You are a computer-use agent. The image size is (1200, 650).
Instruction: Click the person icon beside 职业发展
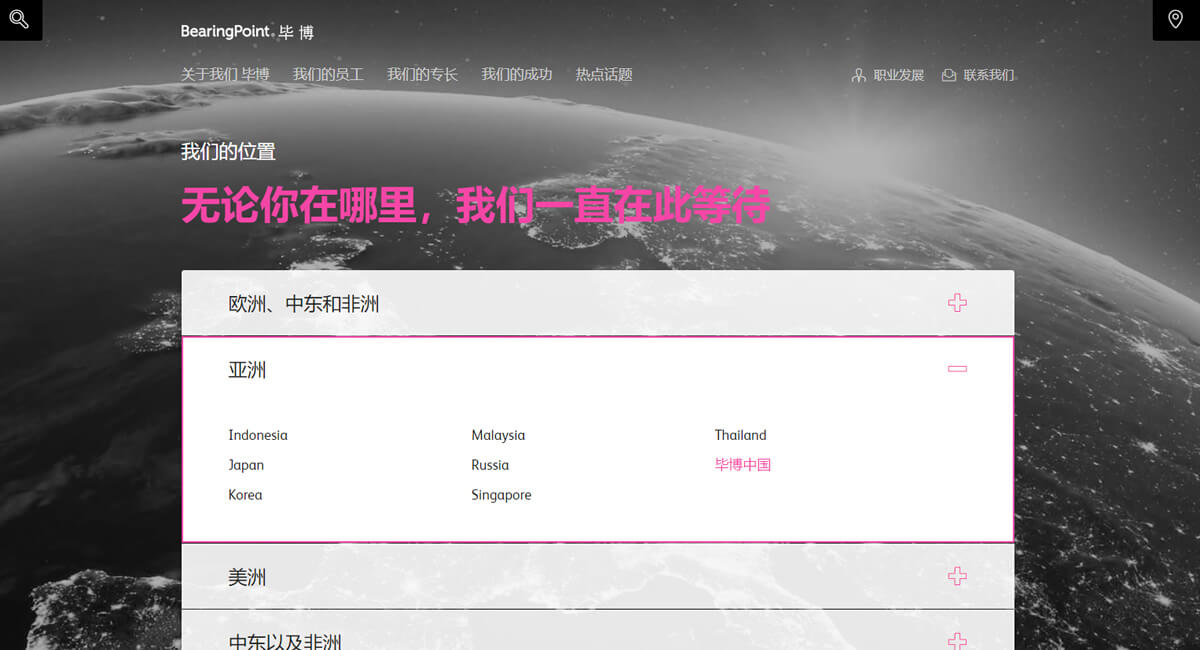coord(858,75)
